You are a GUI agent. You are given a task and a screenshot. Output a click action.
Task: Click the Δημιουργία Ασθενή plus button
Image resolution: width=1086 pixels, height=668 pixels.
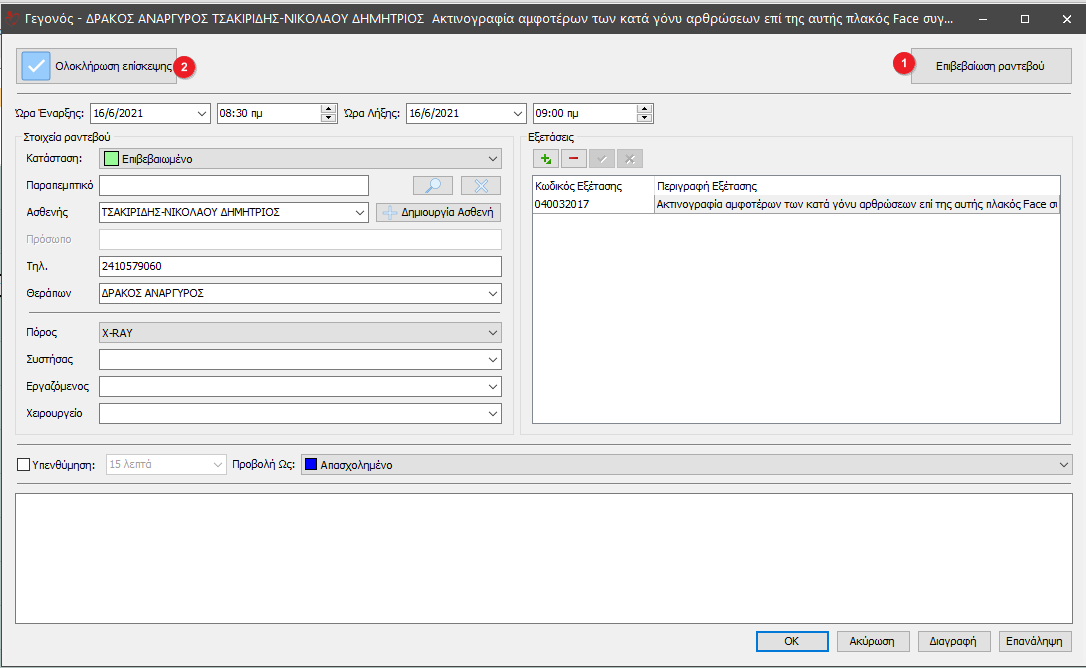438,212
